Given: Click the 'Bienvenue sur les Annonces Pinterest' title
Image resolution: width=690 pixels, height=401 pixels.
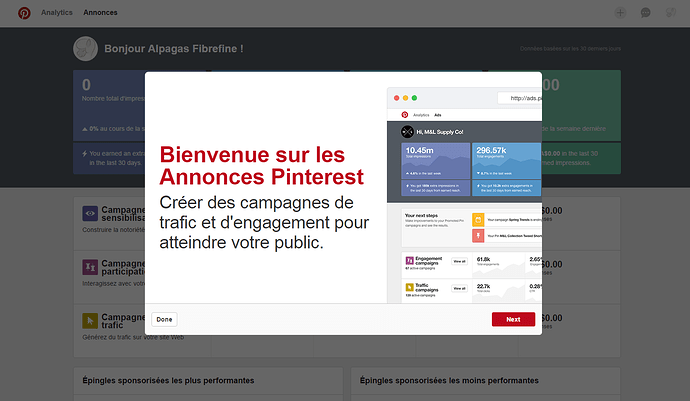Looking at the screenshot, I should click(261, 166).
